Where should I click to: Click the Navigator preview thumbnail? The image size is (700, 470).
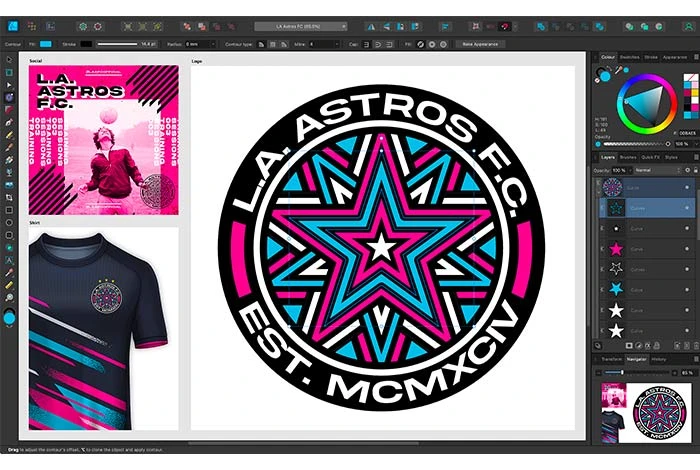click(644, 413)
